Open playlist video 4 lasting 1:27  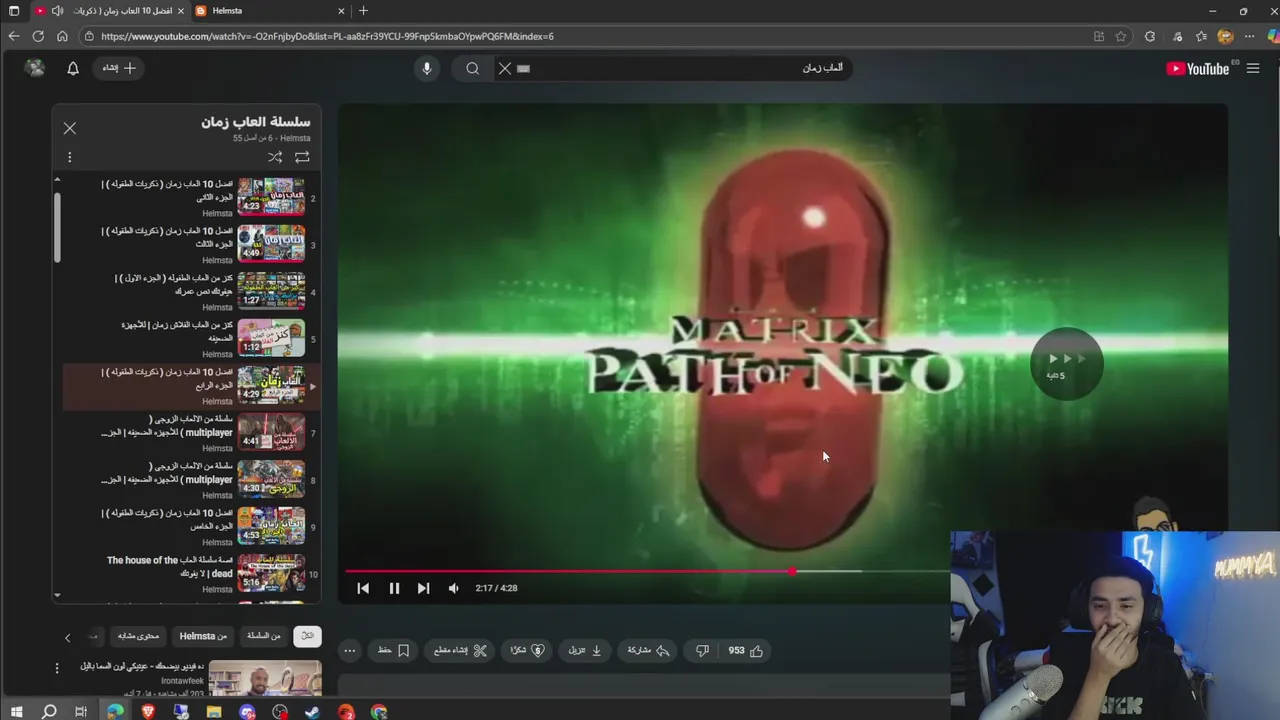[190, 292]
